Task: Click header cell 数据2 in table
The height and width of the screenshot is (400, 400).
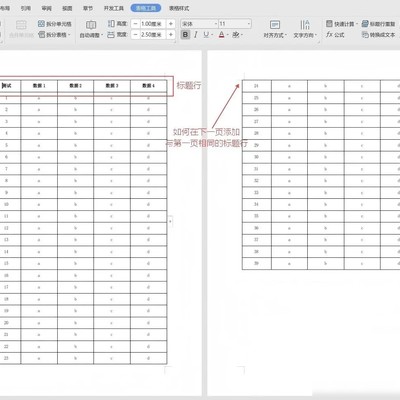Action: point(76,86)
